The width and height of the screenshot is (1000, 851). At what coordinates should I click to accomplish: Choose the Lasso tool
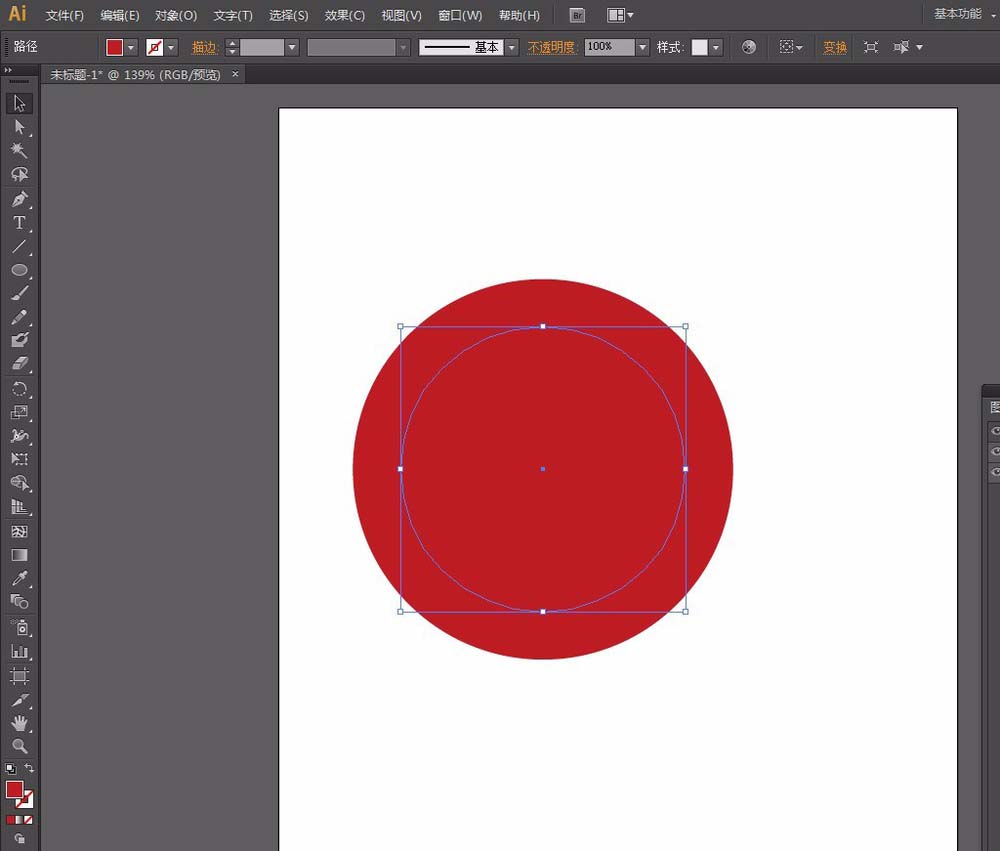19,174
